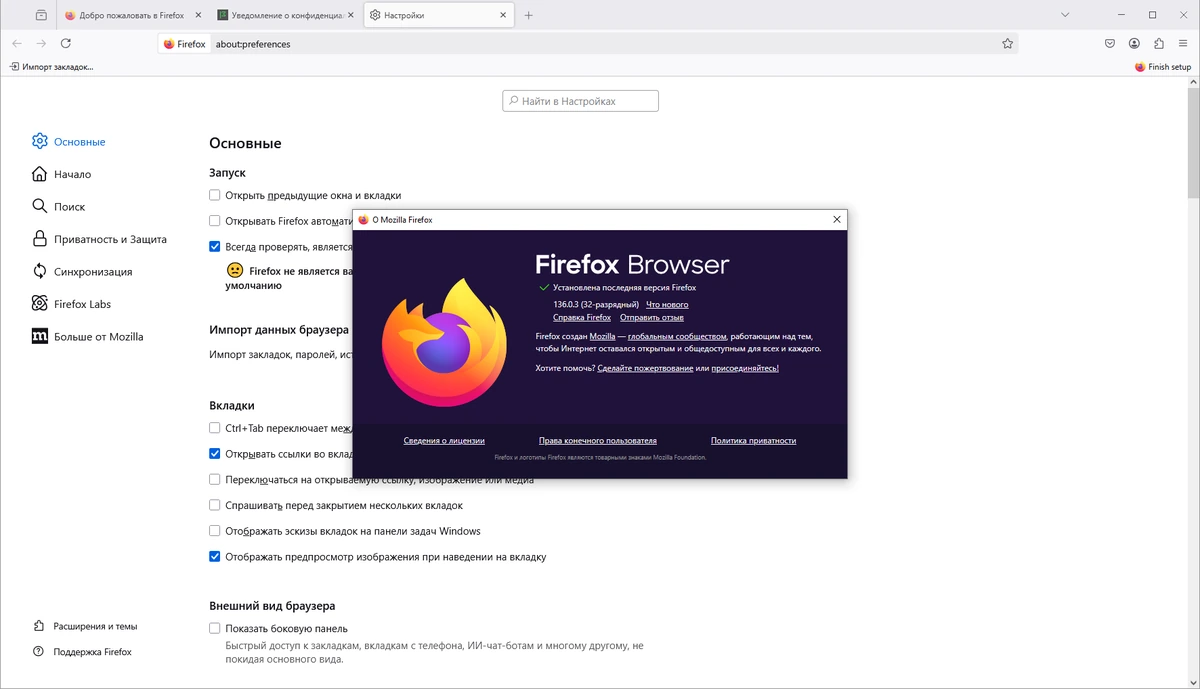This screenshot has height=689, width=1200.
Task: Open the application hamburger menu
Action: click(x=1184, y=44)
